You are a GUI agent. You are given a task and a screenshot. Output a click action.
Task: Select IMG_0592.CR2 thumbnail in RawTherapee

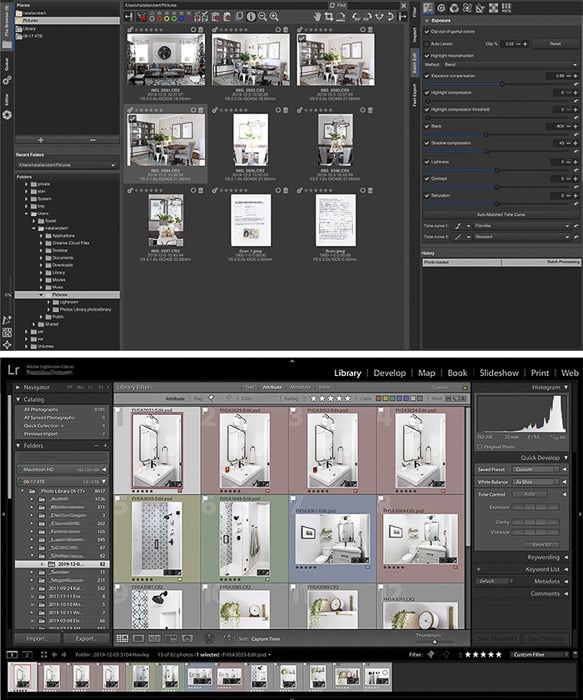click(x=250, y=60)
